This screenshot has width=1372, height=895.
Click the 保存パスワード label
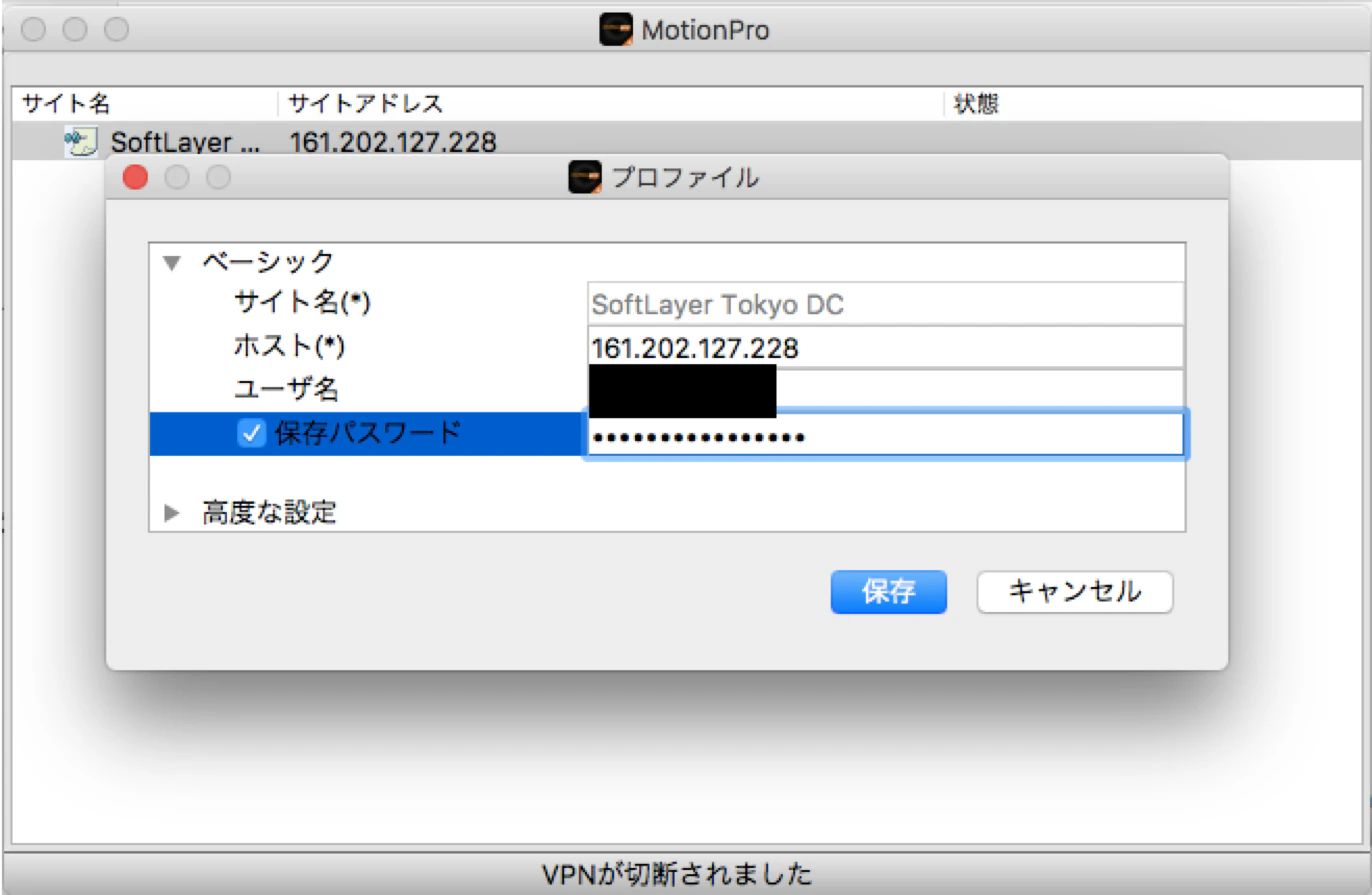click(368, 433)
